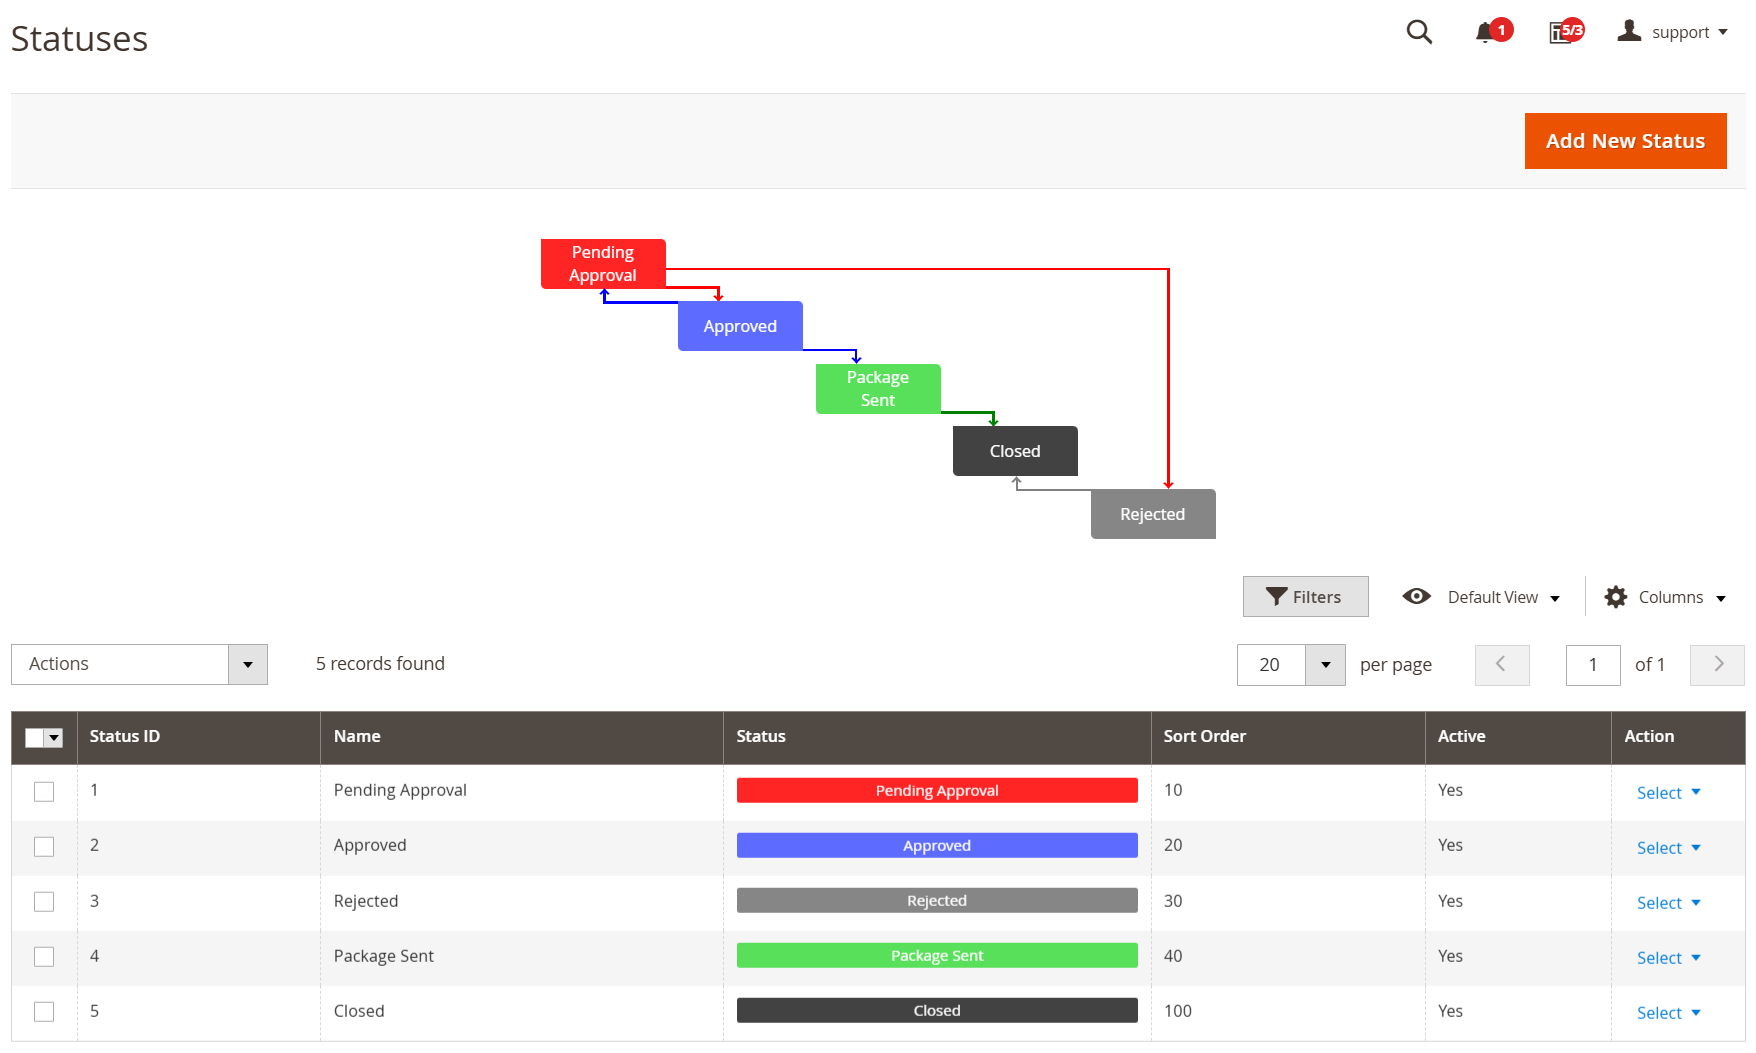Image resolution: width=1756 pixels, height=1053 pixels.
Task: Go to previous page arrow
Action: pyautogui.click(x=1502, y=665)
